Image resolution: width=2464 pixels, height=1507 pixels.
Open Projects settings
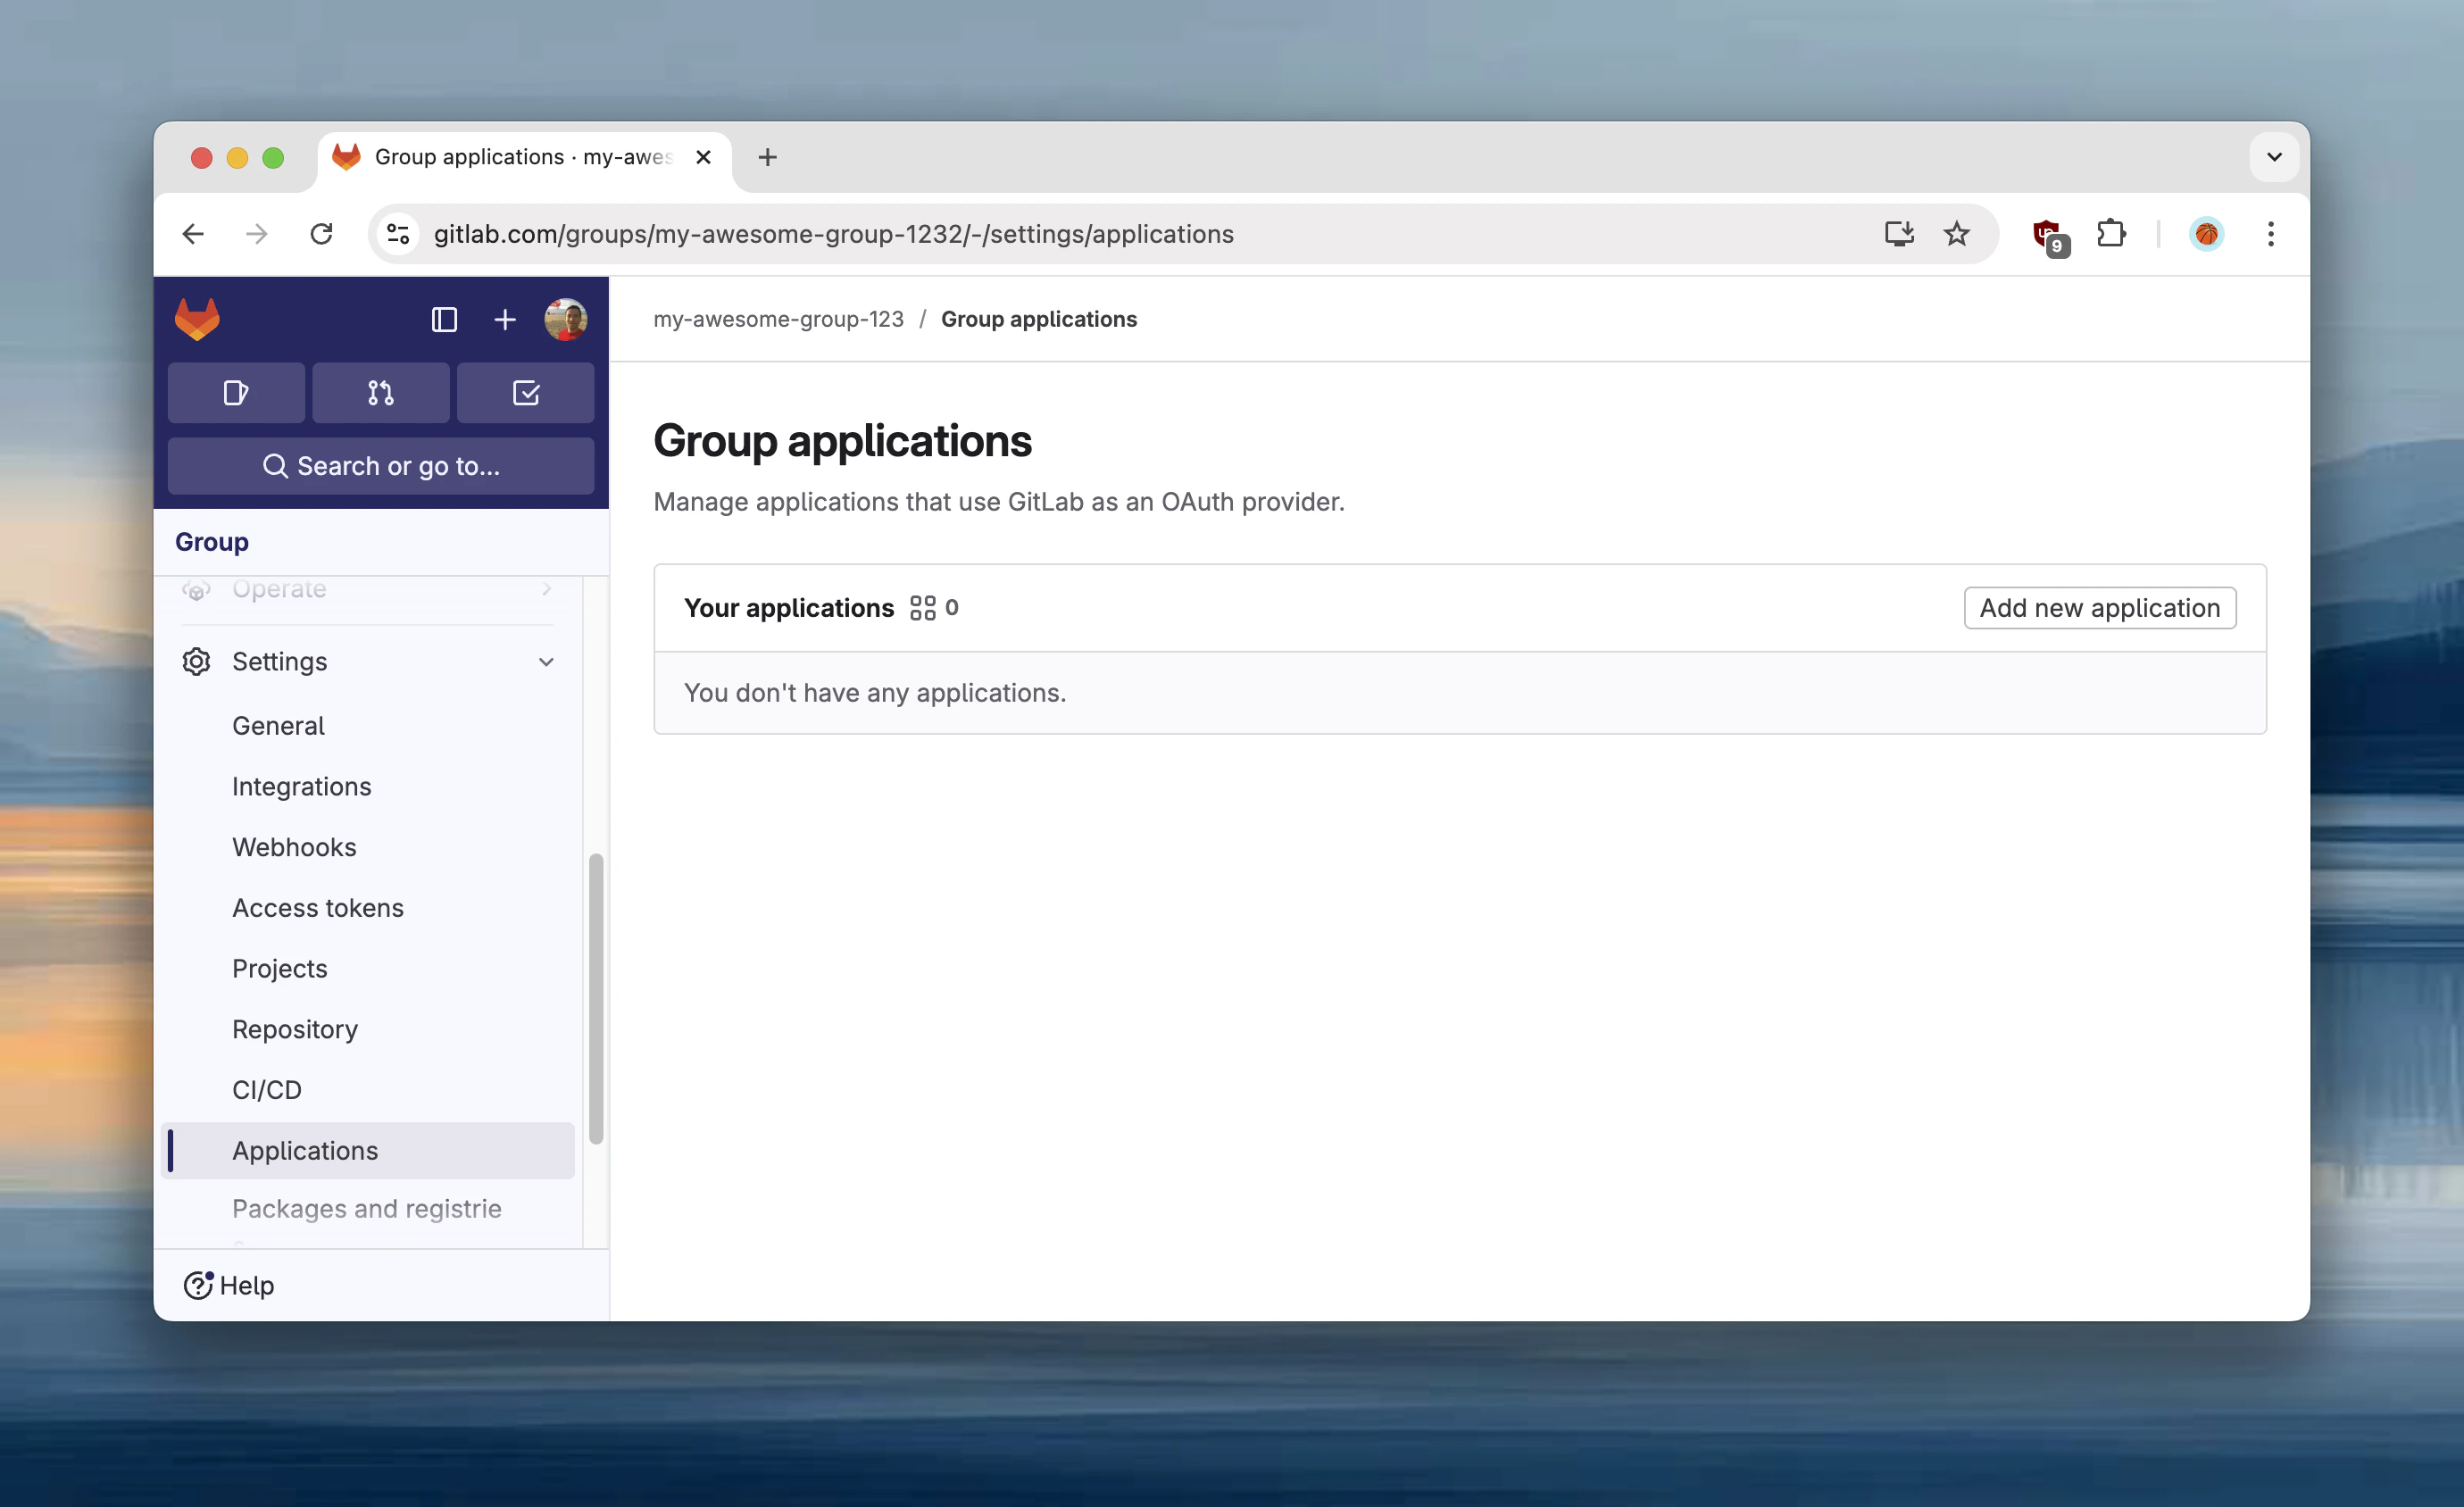tap(280, 969)
